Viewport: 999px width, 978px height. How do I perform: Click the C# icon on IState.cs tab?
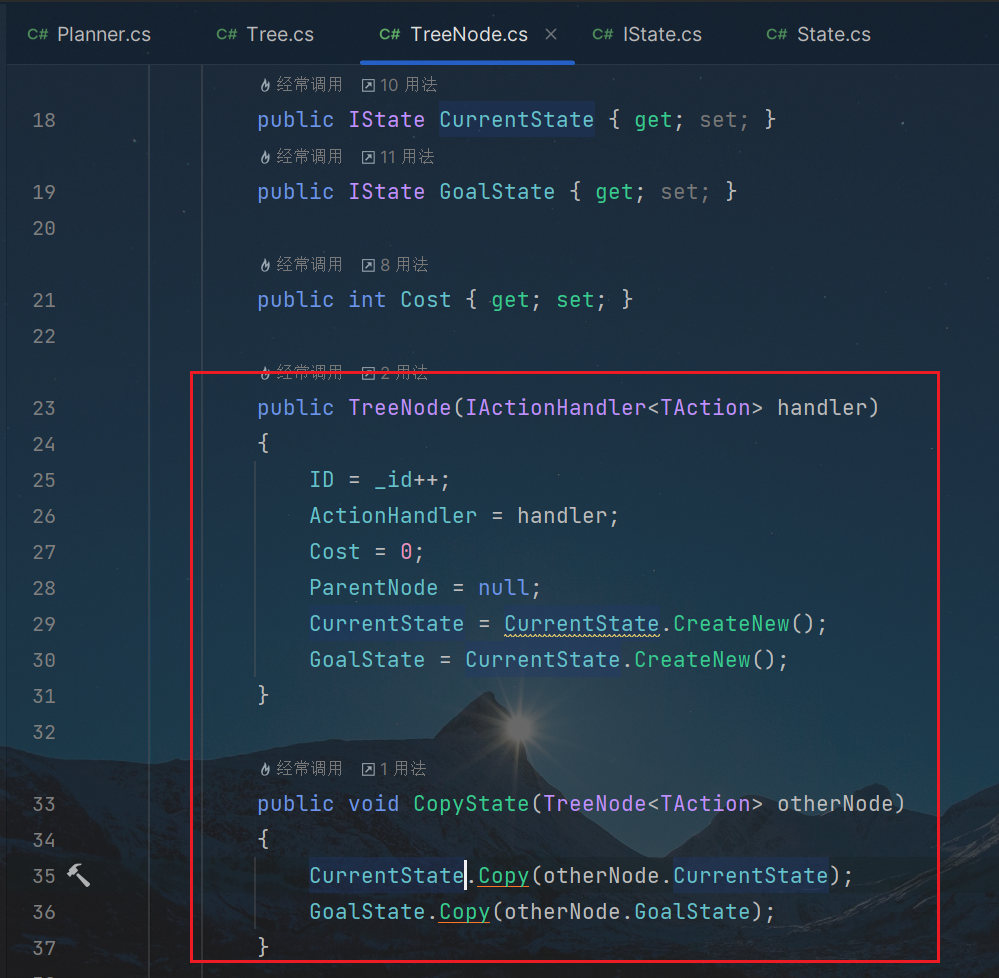tap(603, 34)
